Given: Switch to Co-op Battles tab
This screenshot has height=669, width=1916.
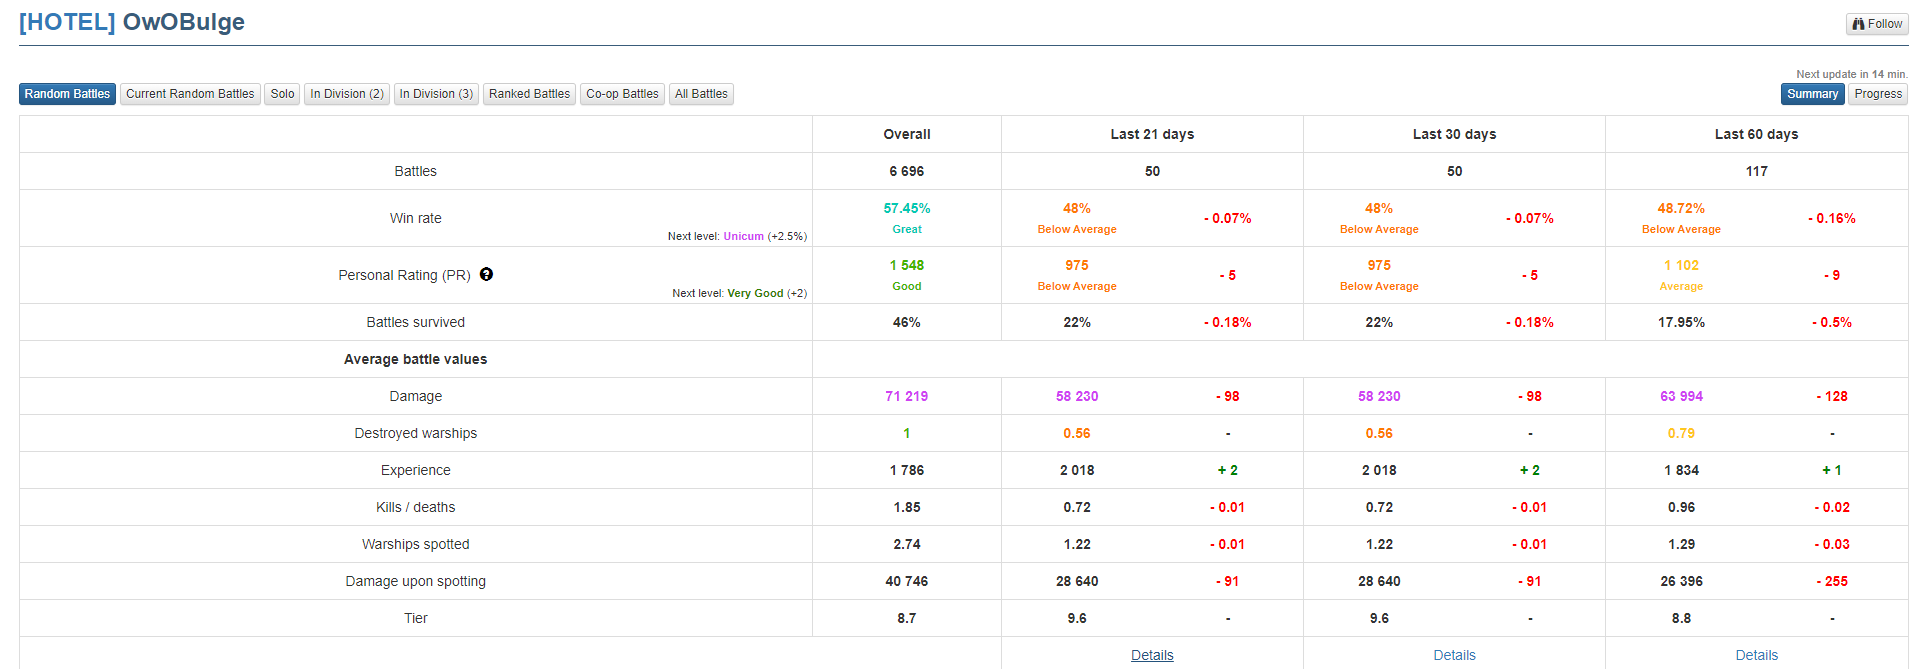Looking at the screenshot, I should coord(622,94).
